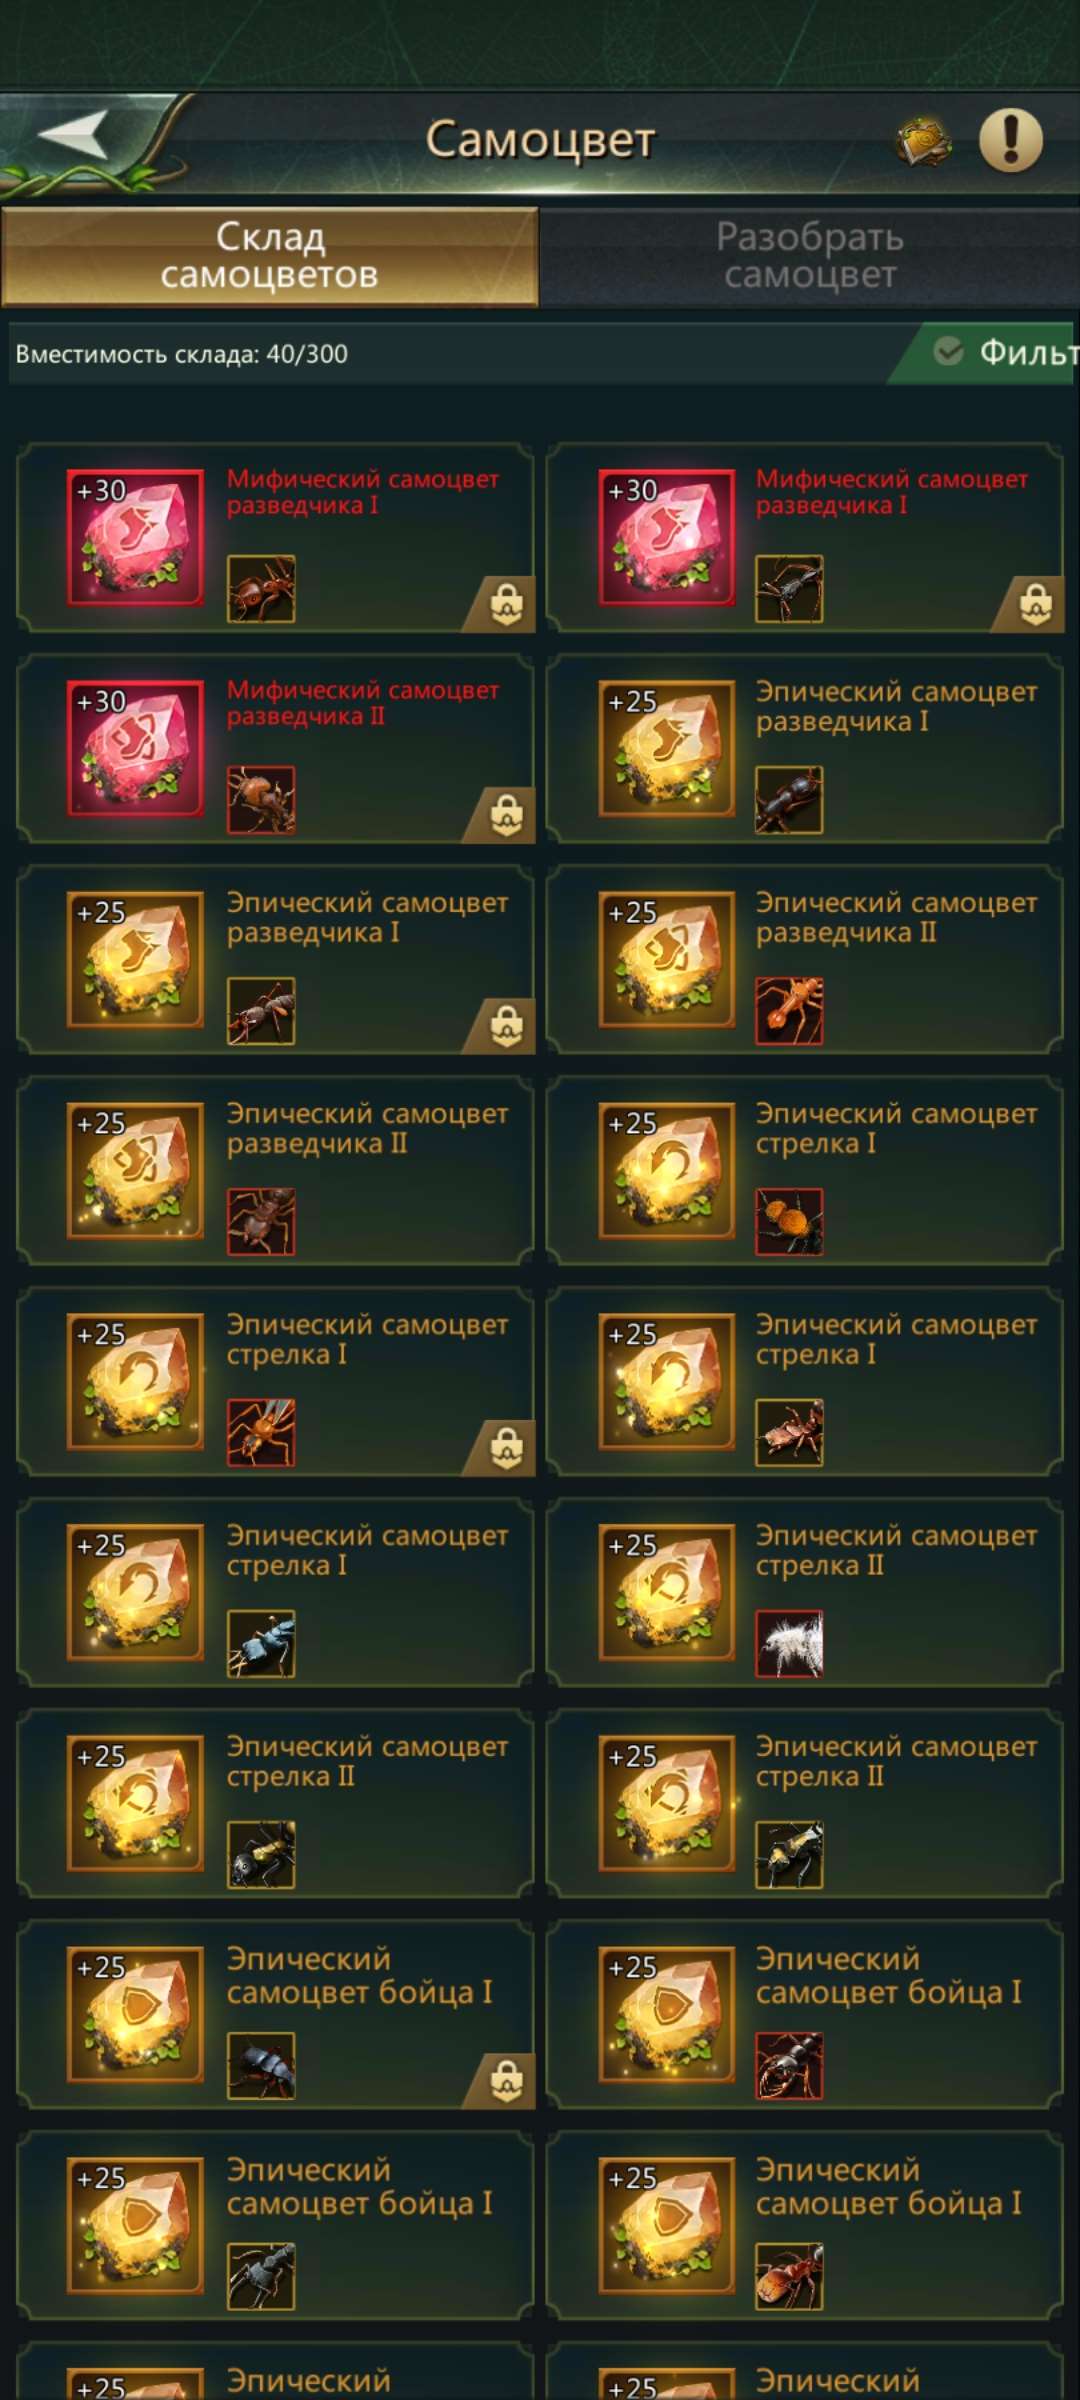The width and height of the screenshot is (1080, 2400).
Task: Open the exclamation mark info icon
Action: [x=1010, y=140]
